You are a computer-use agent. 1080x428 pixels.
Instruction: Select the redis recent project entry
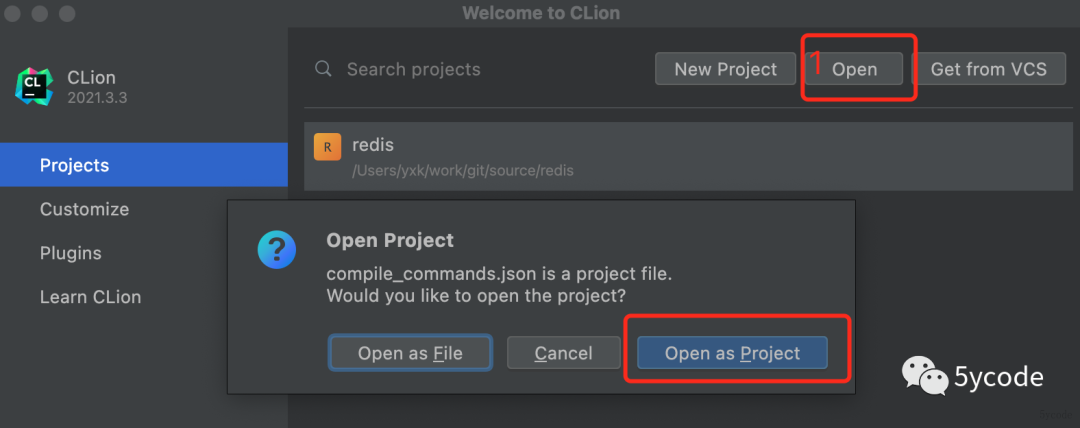click(x=688, y=156)
